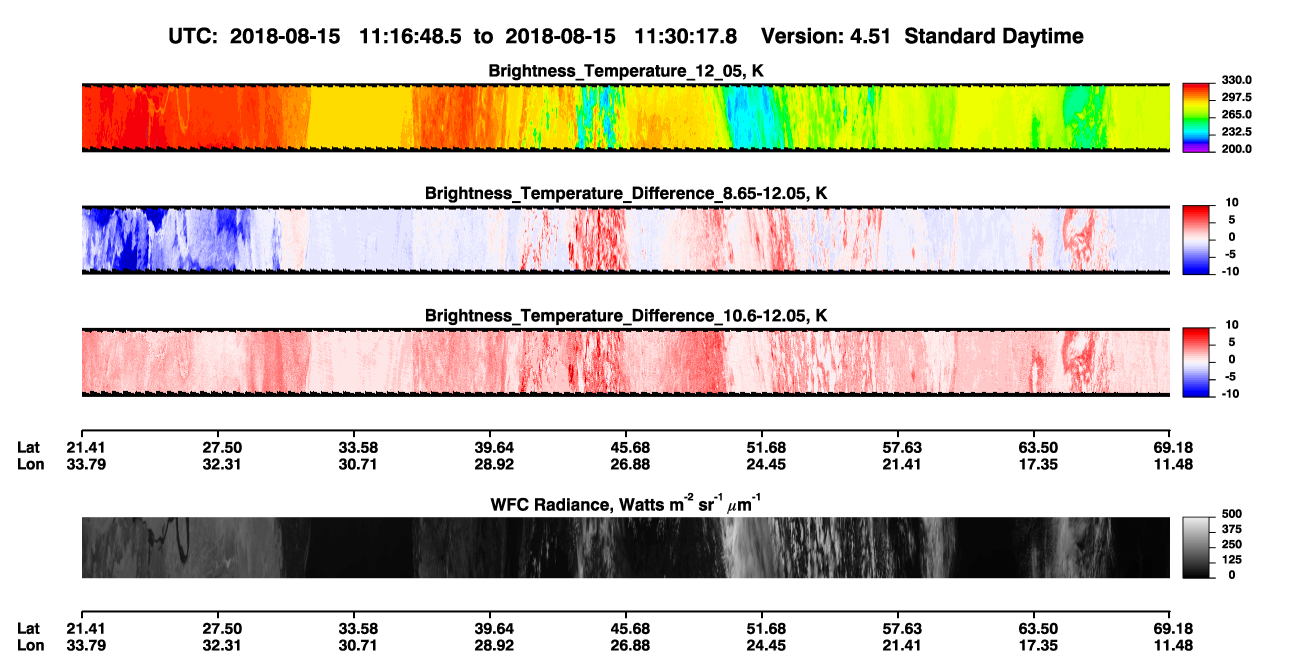Click the Lat row label below the WFC image
Screen dimensions: 1300x667
tap(29, 627)
